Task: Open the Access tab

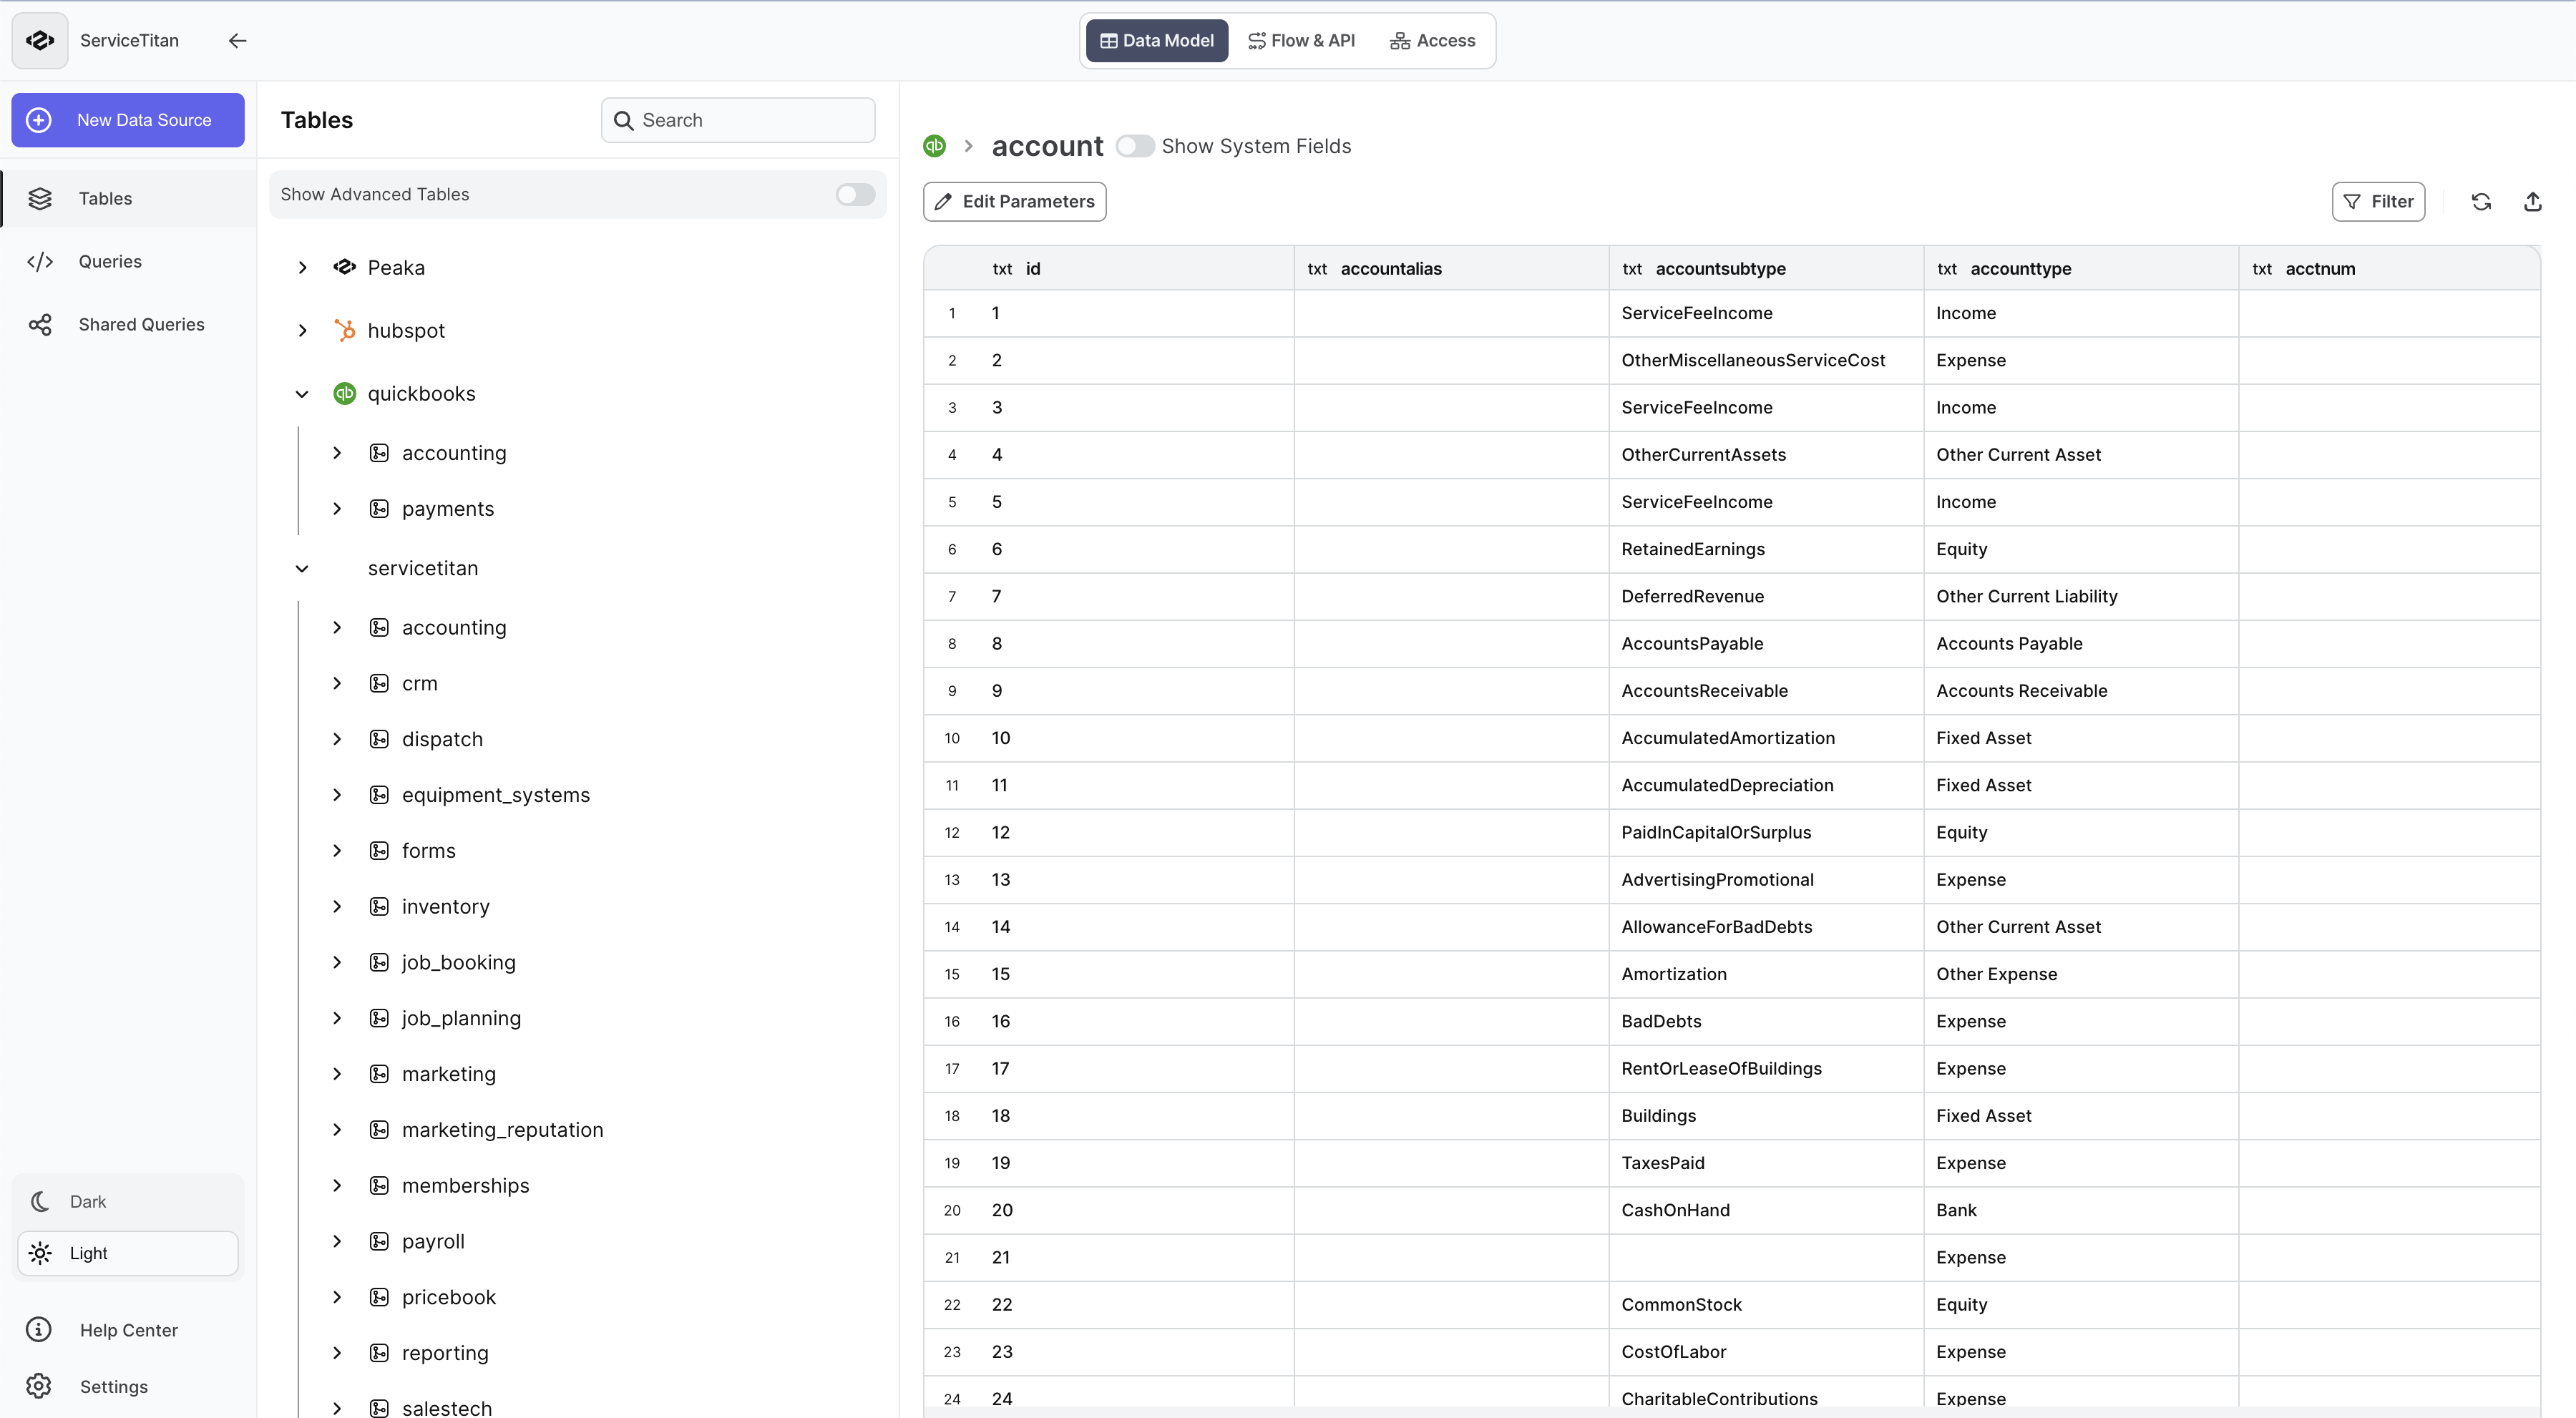Action: pyautogui.click(x=1432, y=40)
